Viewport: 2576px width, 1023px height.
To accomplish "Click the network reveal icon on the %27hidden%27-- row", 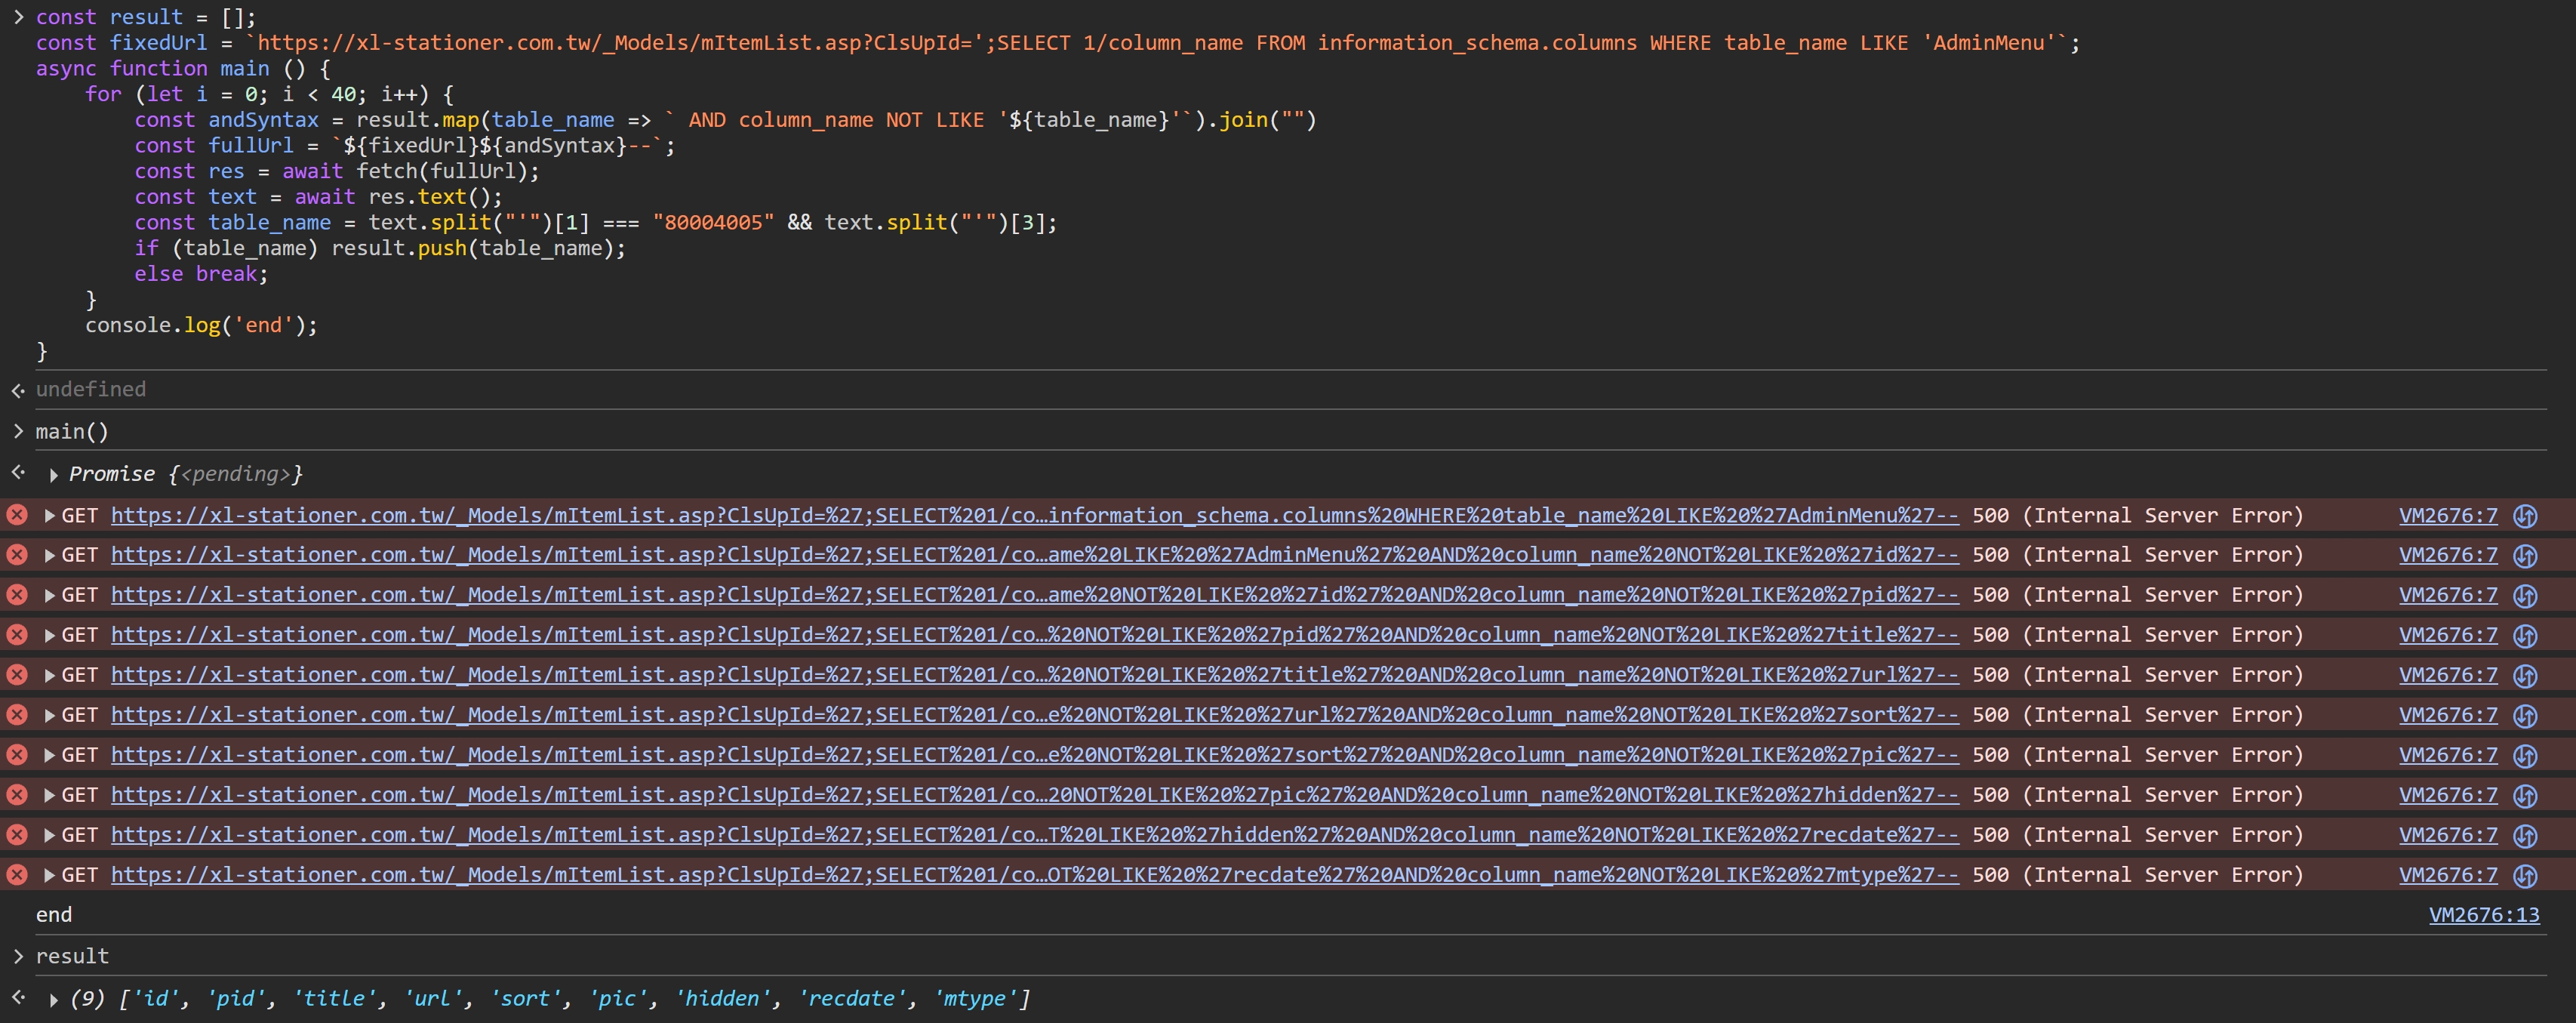I will 2525,796.
